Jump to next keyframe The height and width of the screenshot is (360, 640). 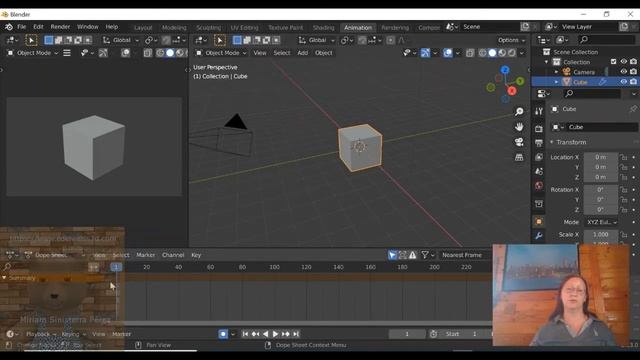point(285,334)
